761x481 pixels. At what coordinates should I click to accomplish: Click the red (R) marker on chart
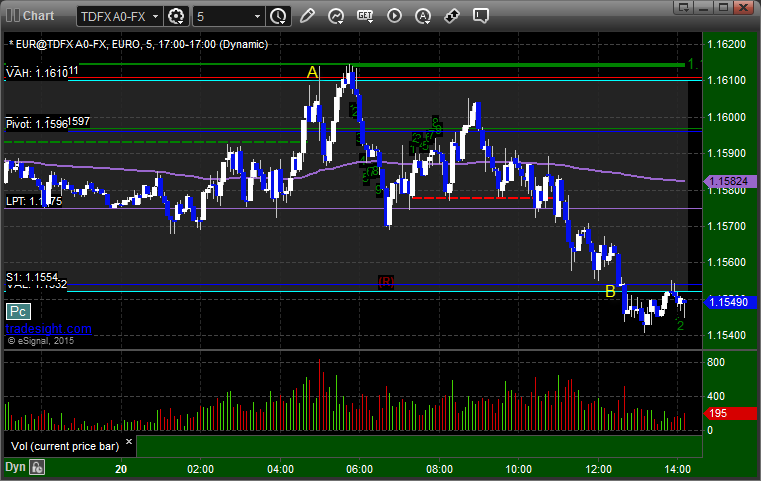pos(386,282)
